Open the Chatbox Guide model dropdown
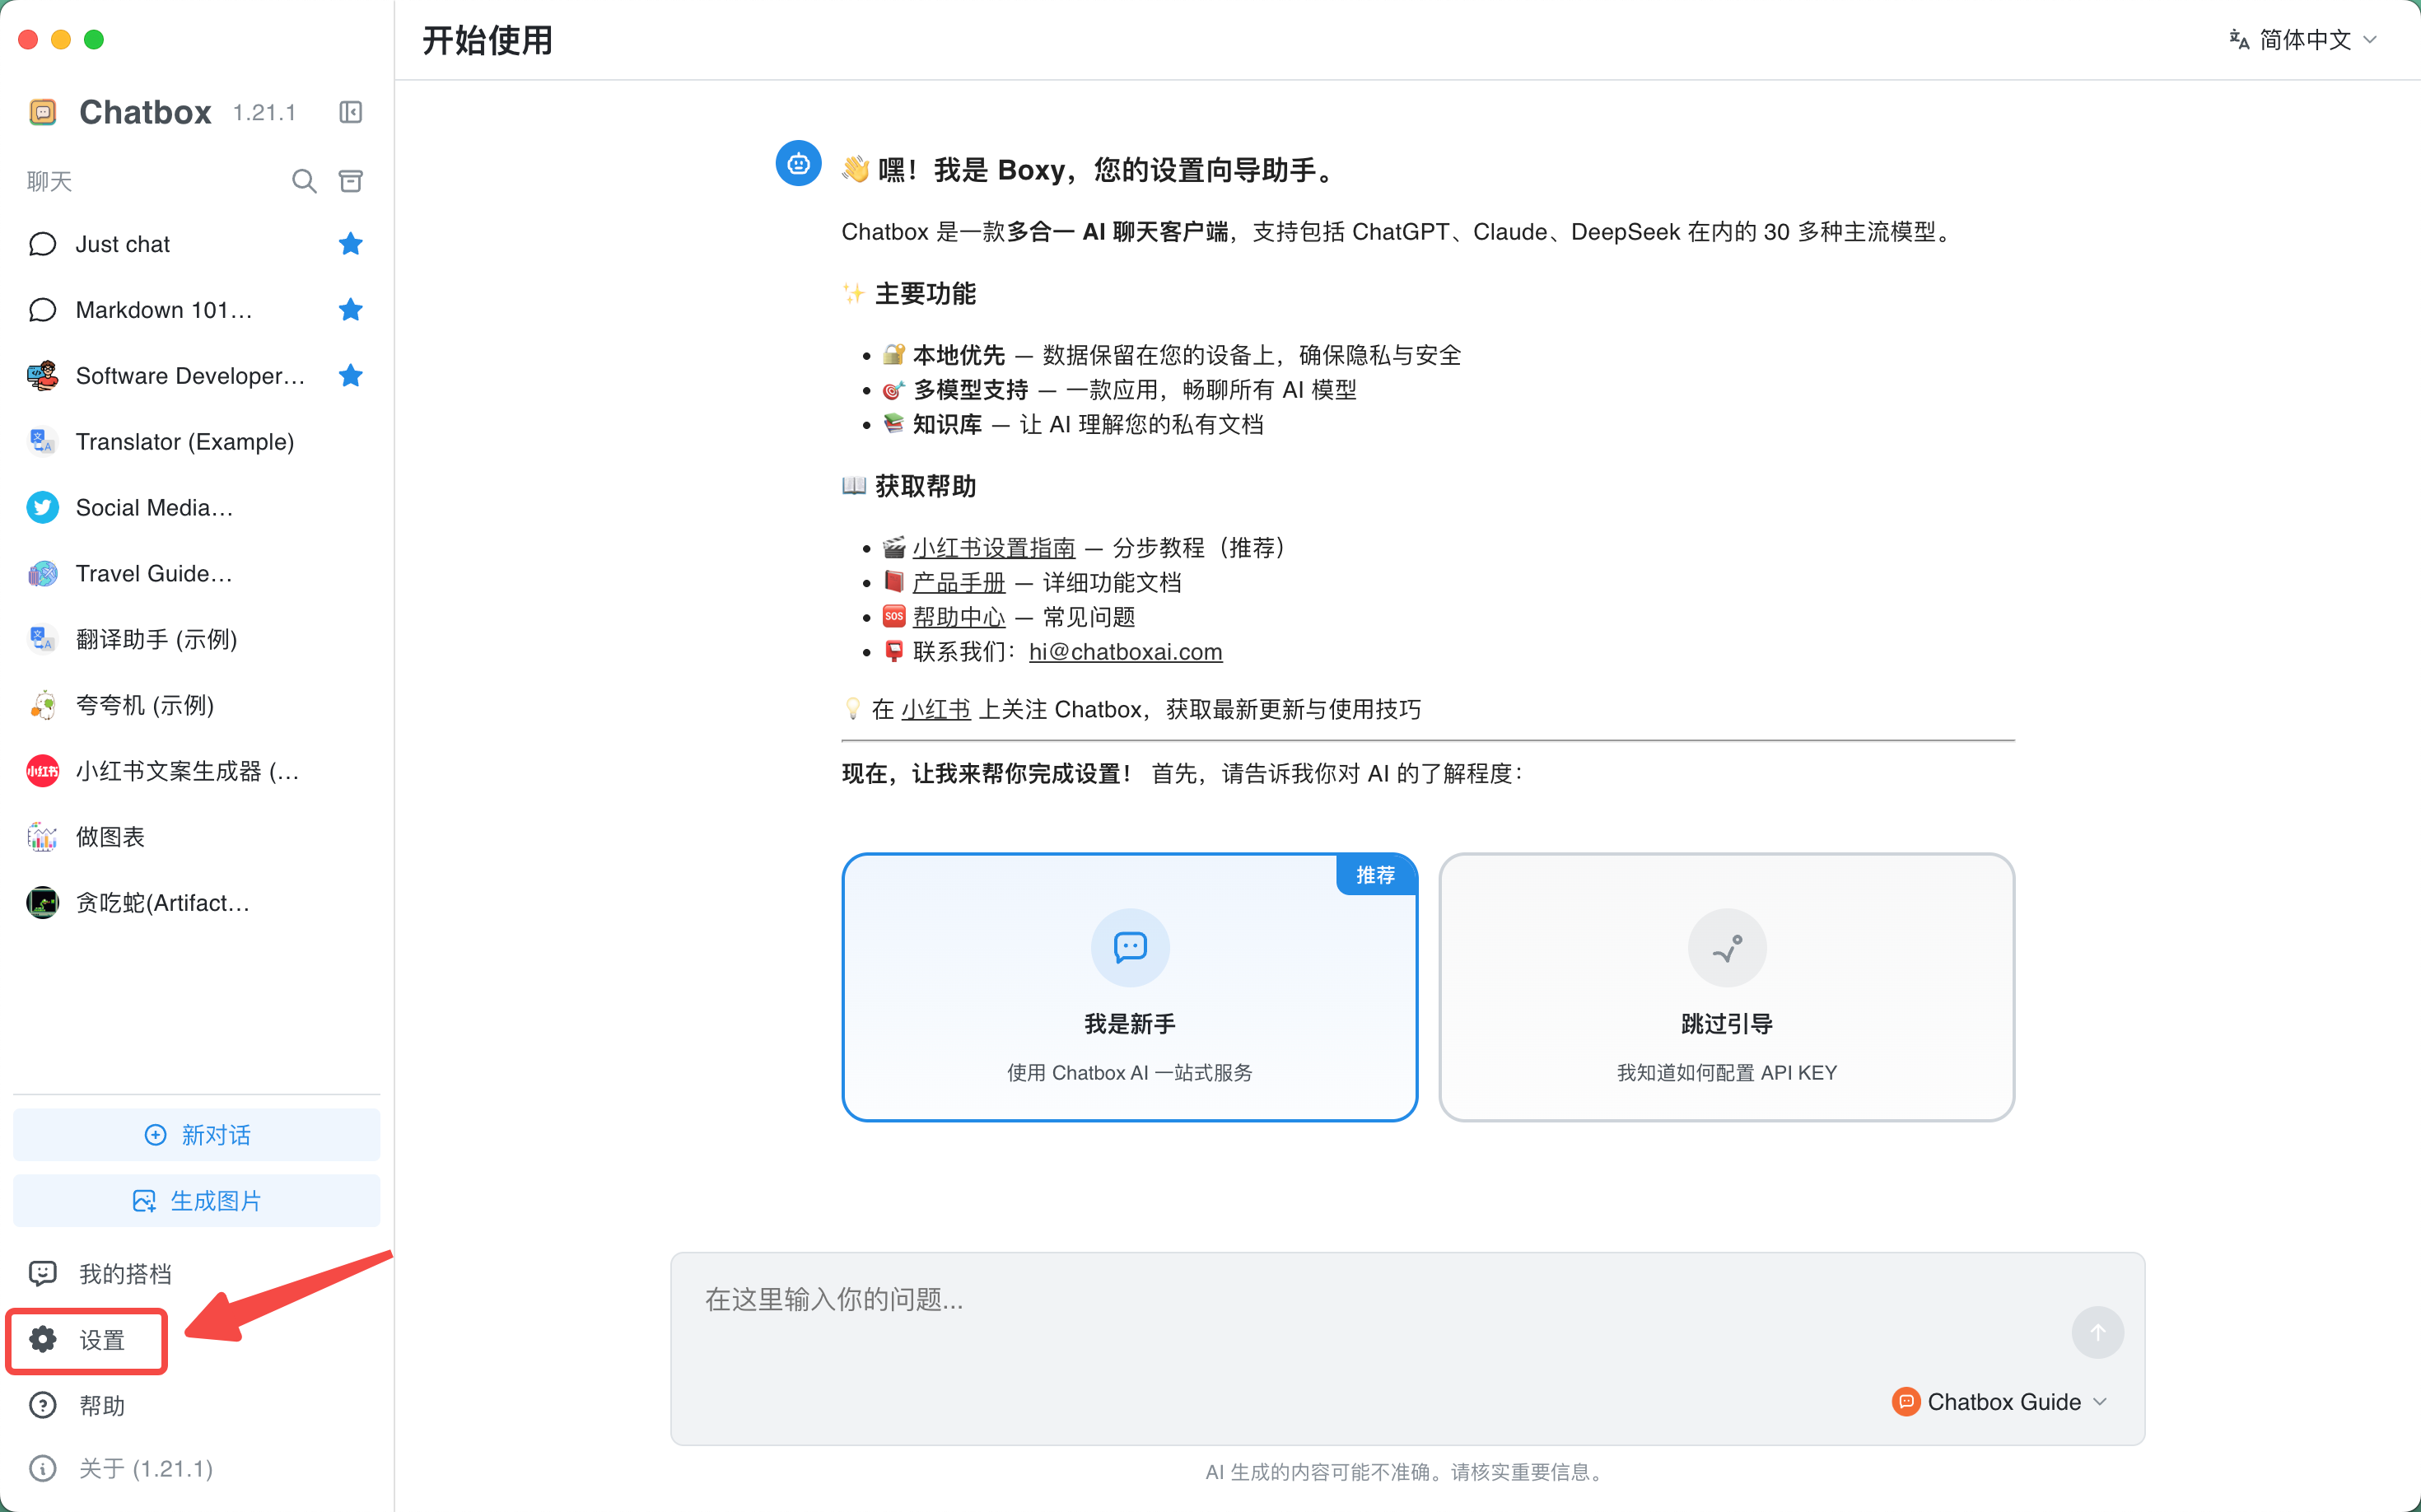 point(2000,1402)
